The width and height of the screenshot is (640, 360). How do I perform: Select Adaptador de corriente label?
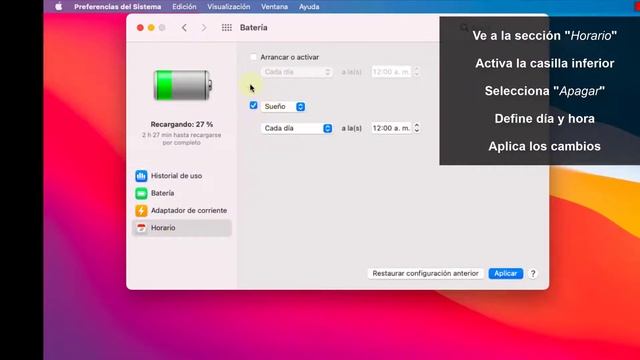click(189, 211)
